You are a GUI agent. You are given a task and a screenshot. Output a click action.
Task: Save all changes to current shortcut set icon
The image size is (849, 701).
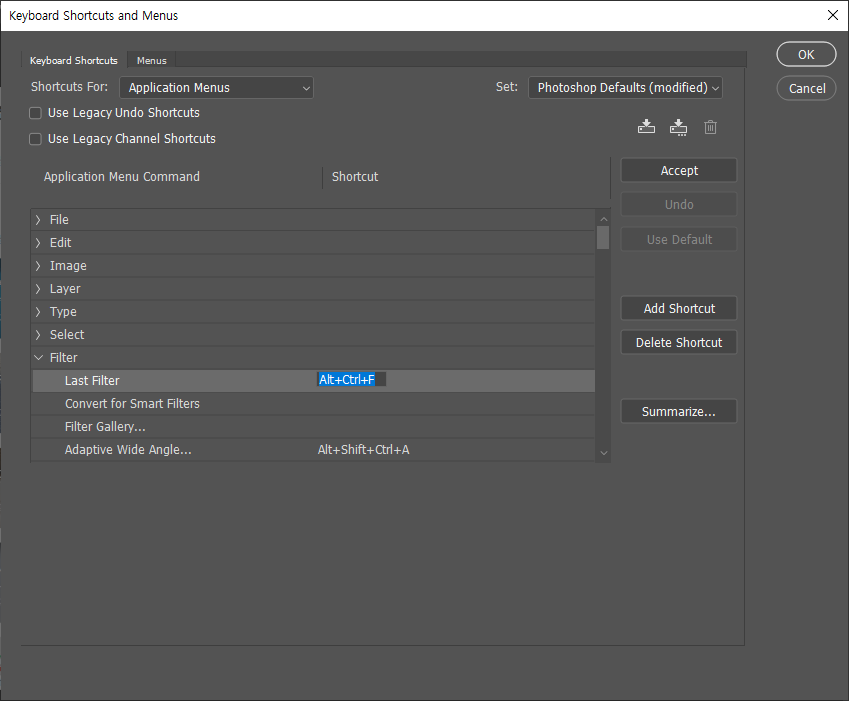click(x=646, y=127)
